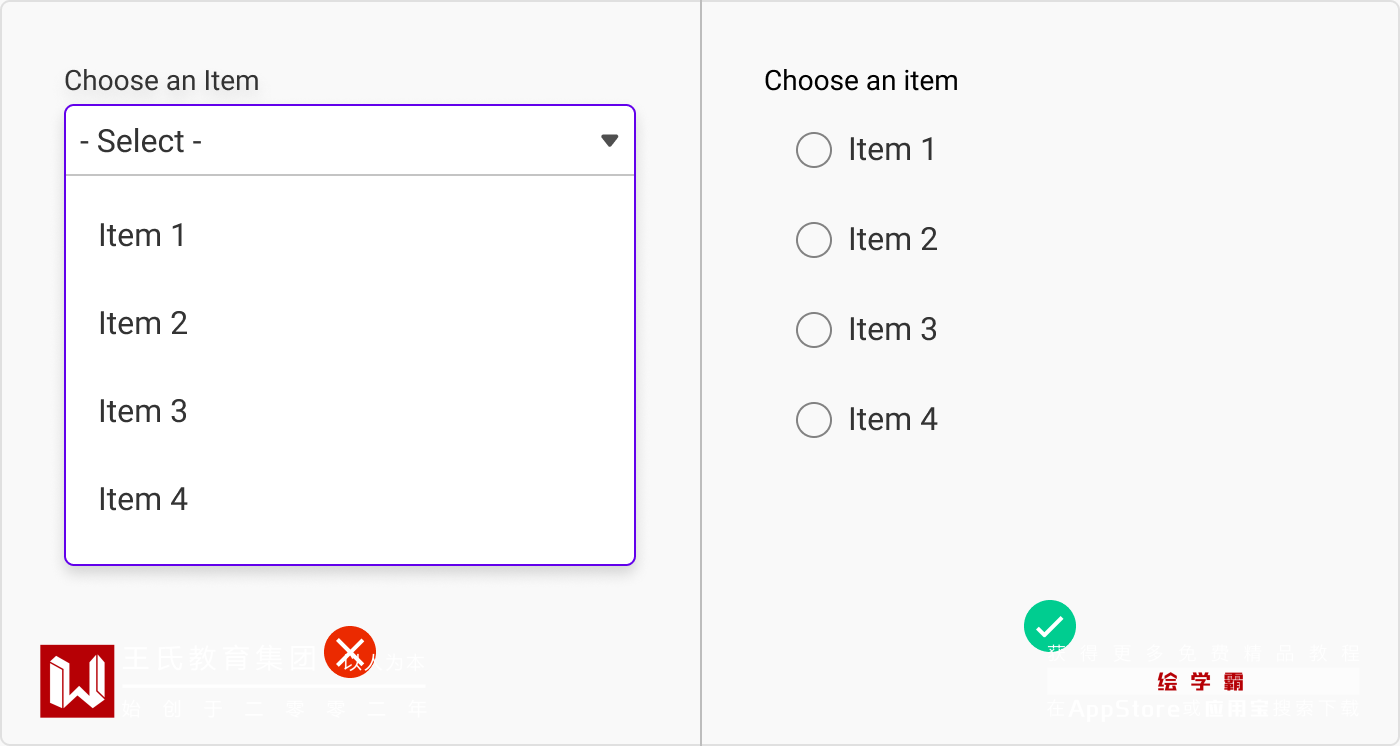This screenshot has height=746, width=1400.
Task: Click the 王氏教育集团 watermark text
Action: coord(220,659)
